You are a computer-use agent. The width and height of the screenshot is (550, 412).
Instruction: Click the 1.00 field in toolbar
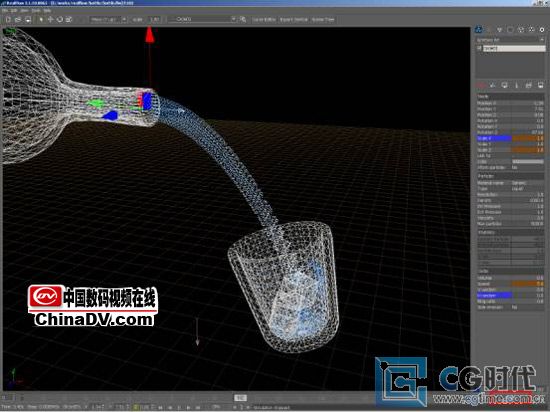pyautogui.click(x=155, y=20)
